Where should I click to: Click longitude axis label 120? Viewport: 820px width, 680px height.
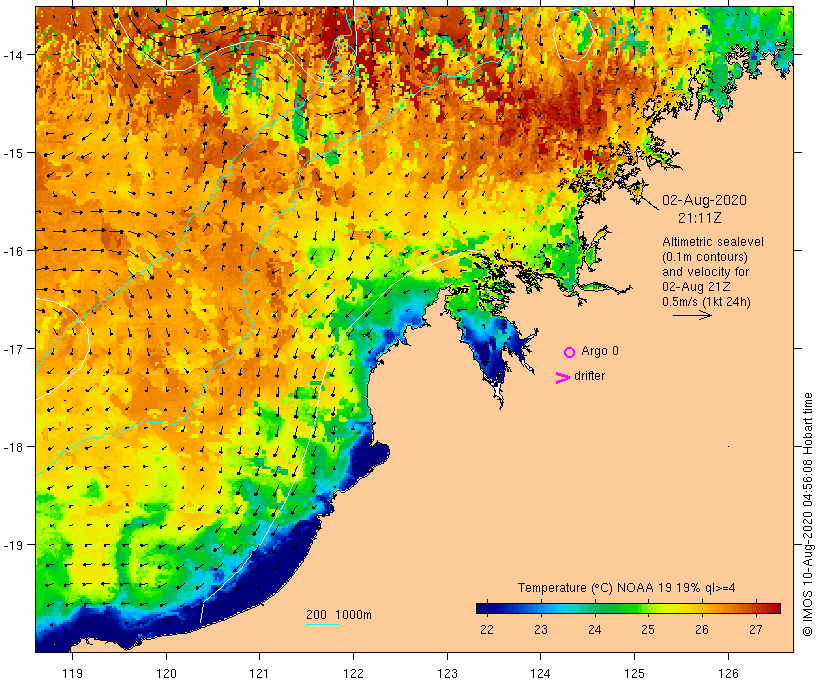pyautogui.click(x=166, y=673)
